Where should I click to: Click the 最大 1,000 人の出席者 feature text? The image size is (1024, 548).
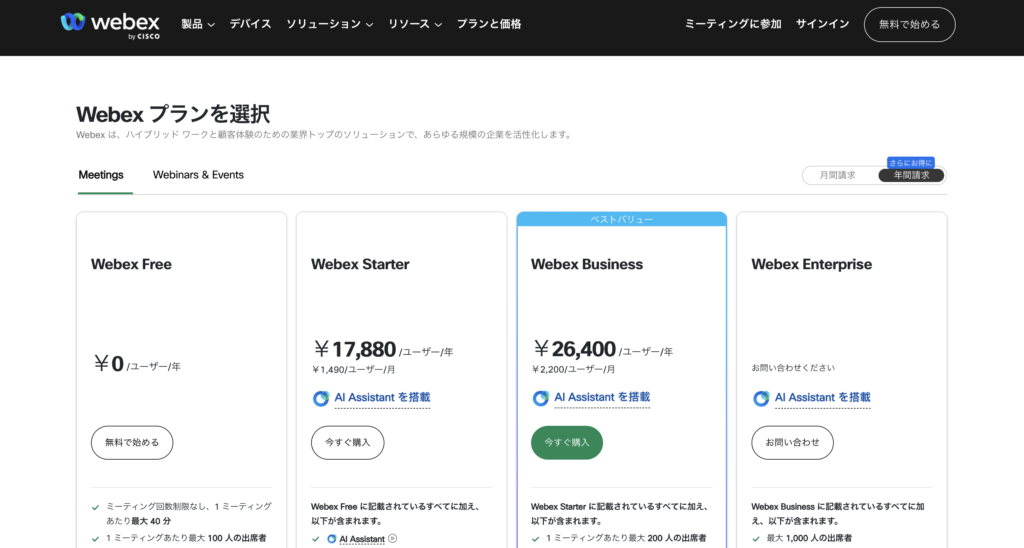click(809, 538)
